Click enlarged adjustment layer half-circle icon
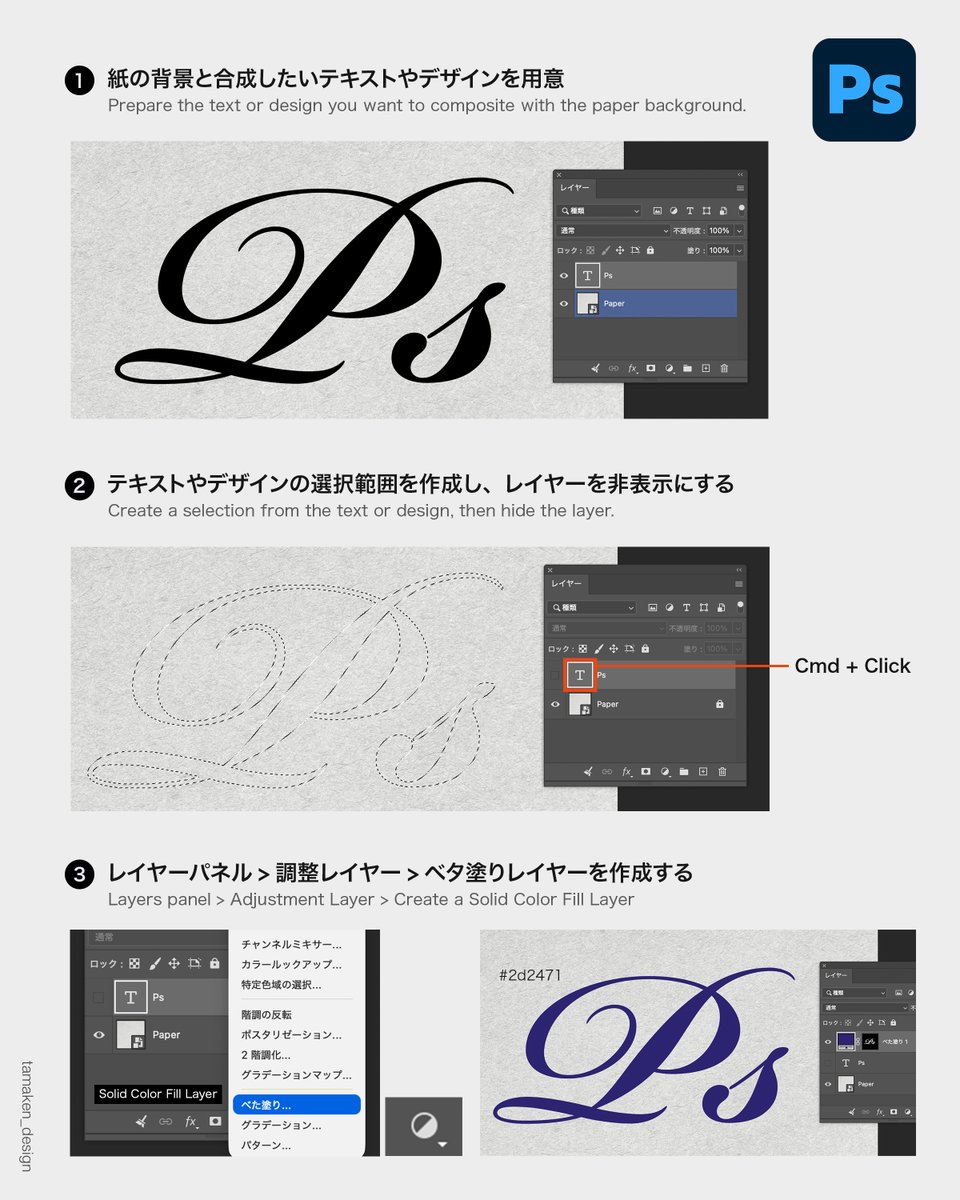Viewport: 960px width, 1200px height. [424, 1126]
